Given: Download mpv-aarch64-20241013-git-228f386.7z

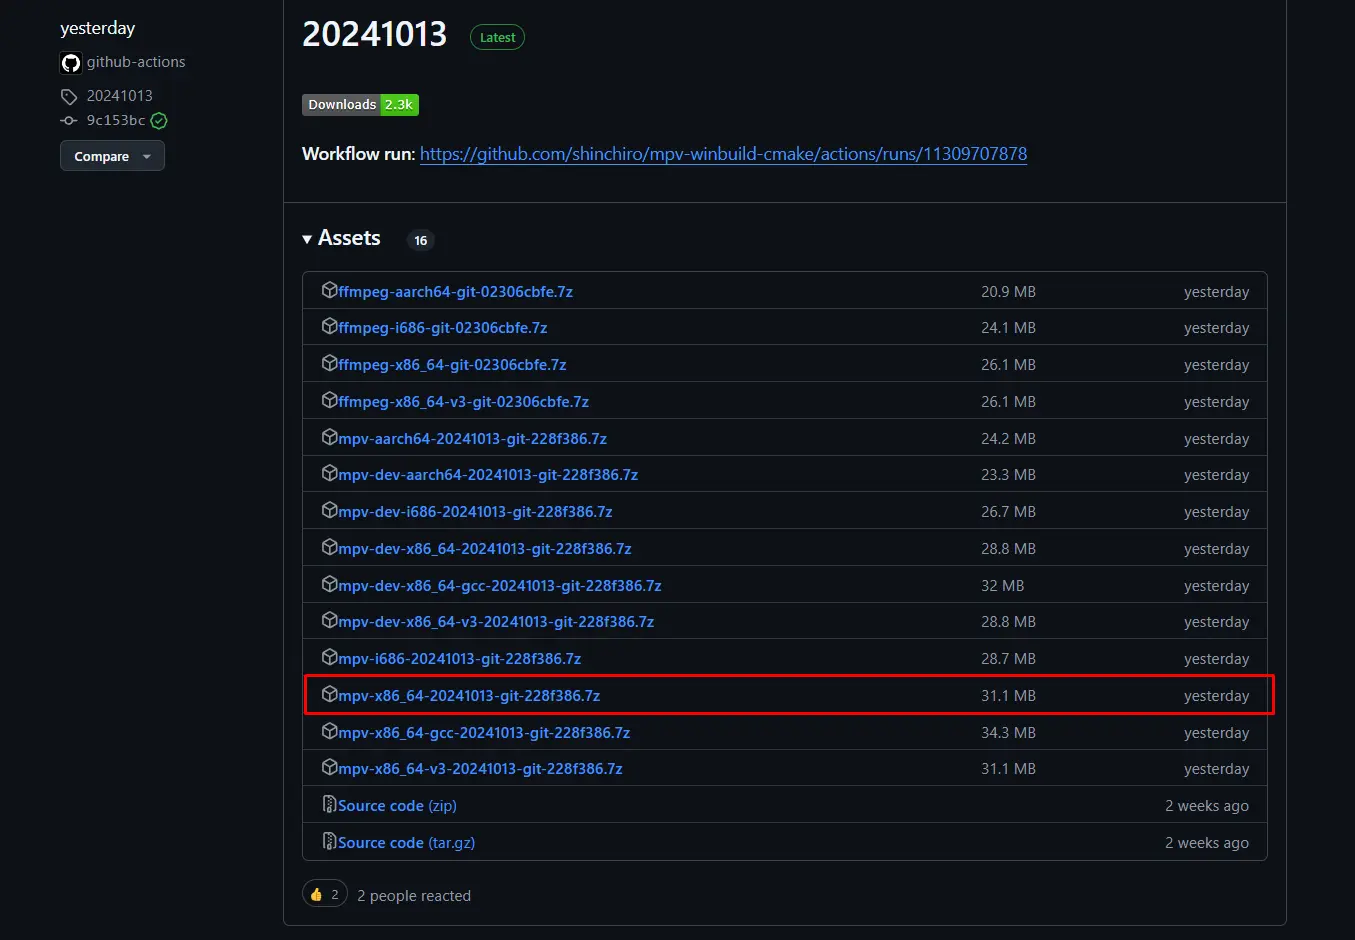Looking at the screenshot, I should click(x=472, y=439).
